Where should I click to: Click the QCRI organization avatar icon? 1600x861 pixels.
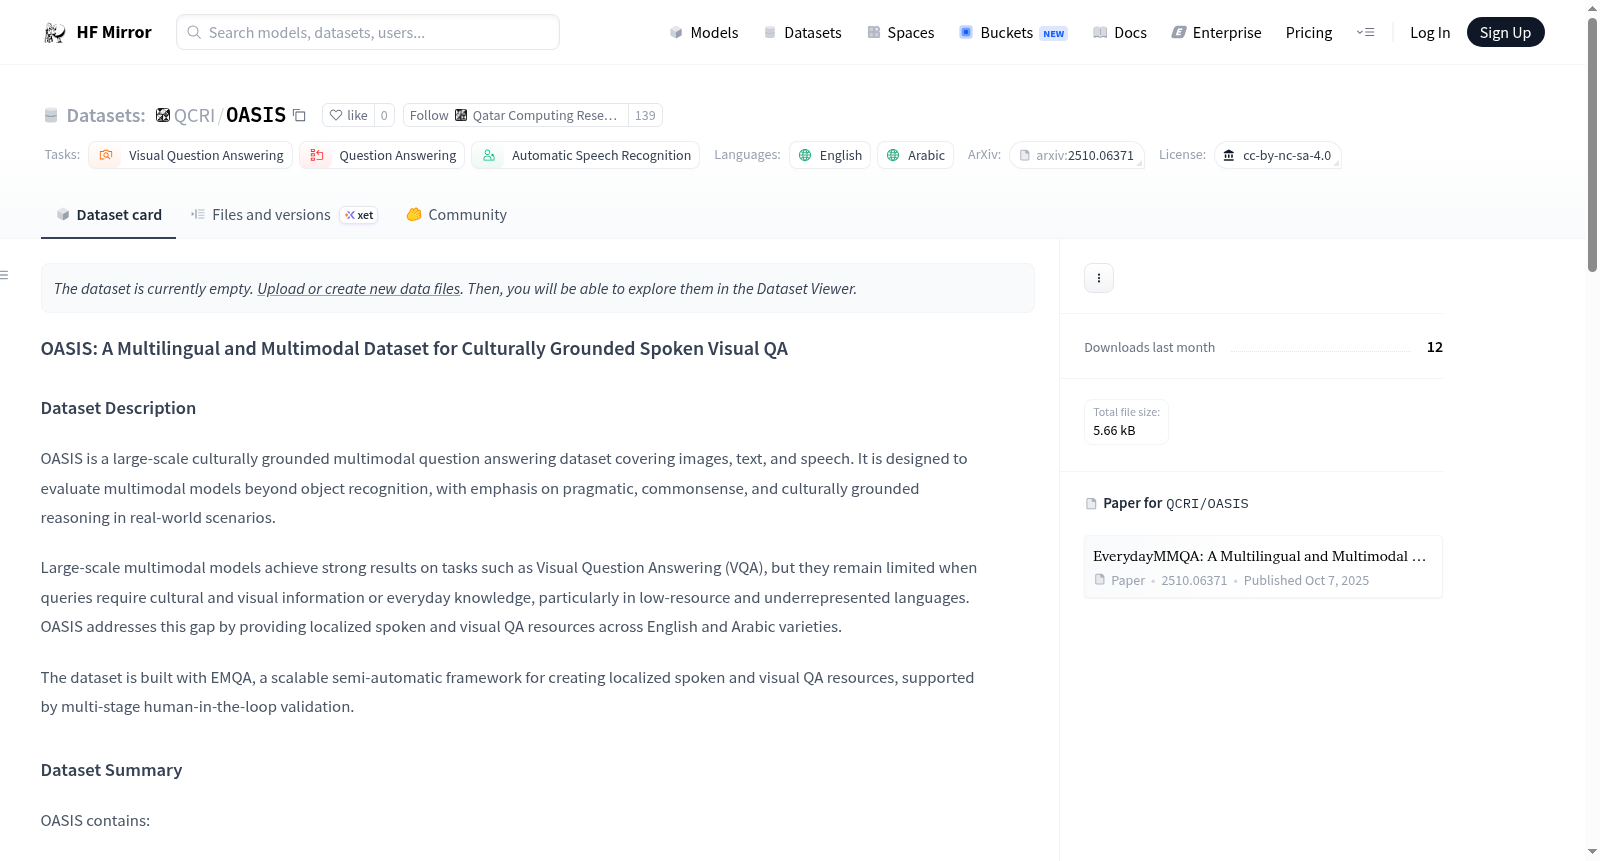click(x=163, y=115)
